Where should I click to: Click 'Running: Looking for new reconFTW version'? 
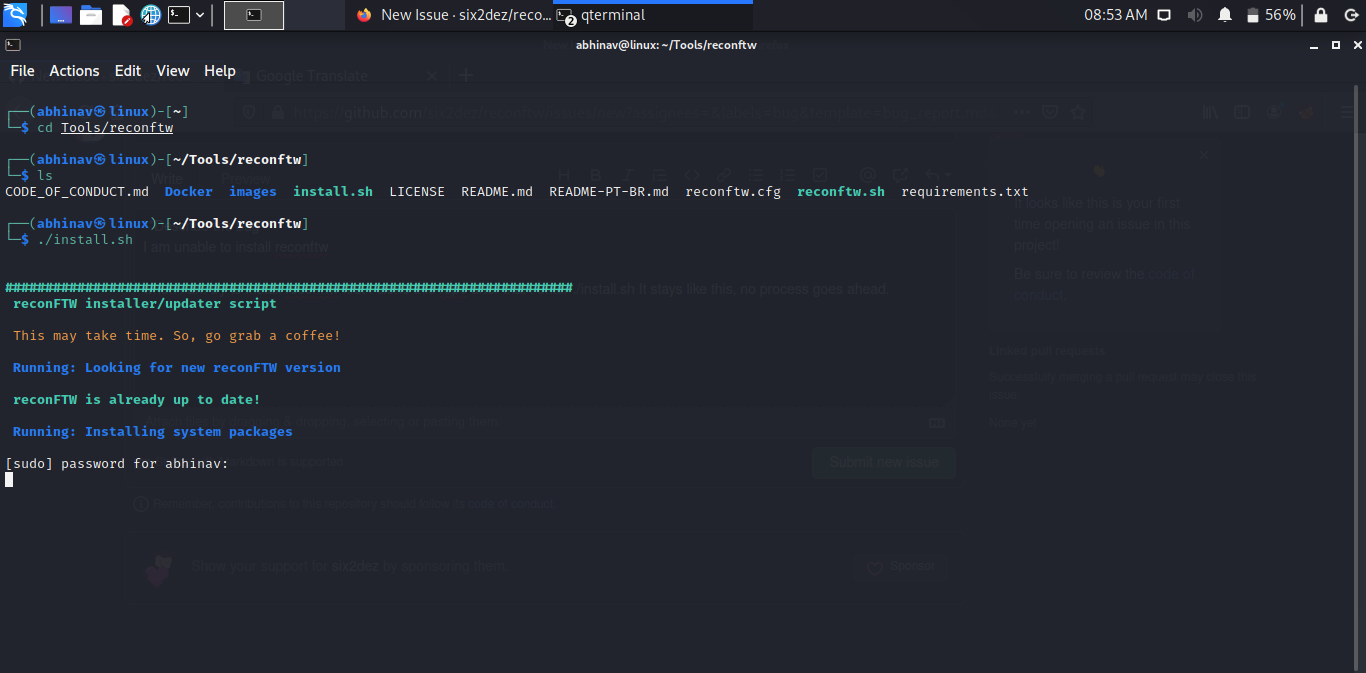[x=177, y=368]
